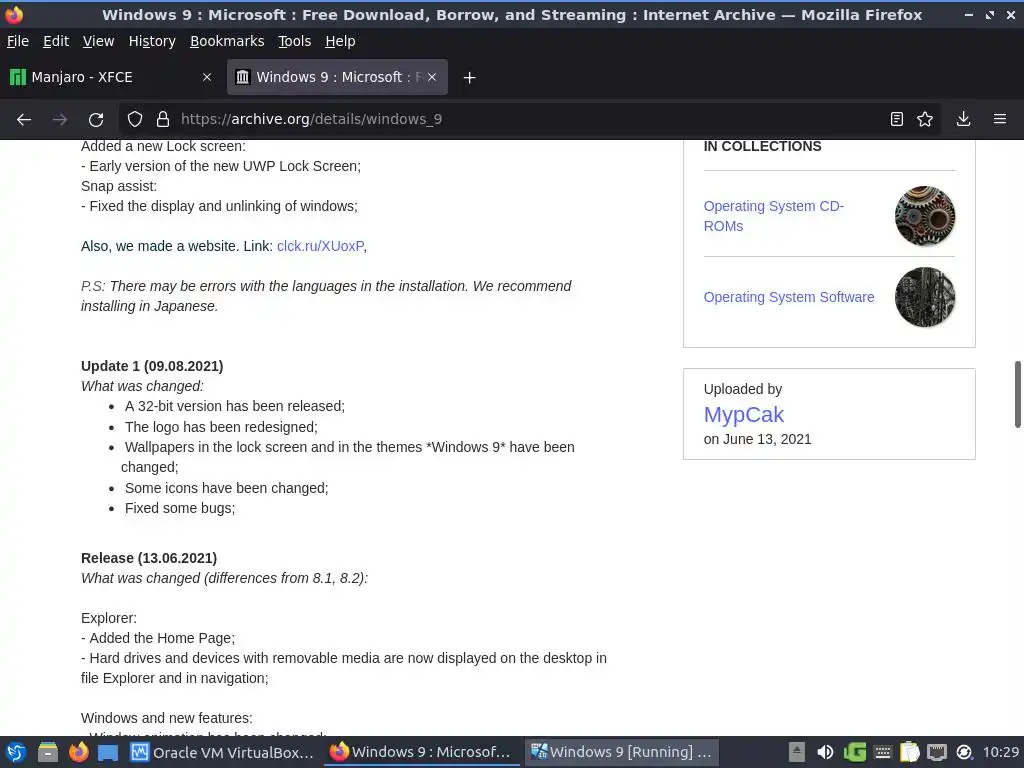Launch the file manager from taskbar
The height and width of the screenshot is (768, 1024).
(x=48, y=752)
